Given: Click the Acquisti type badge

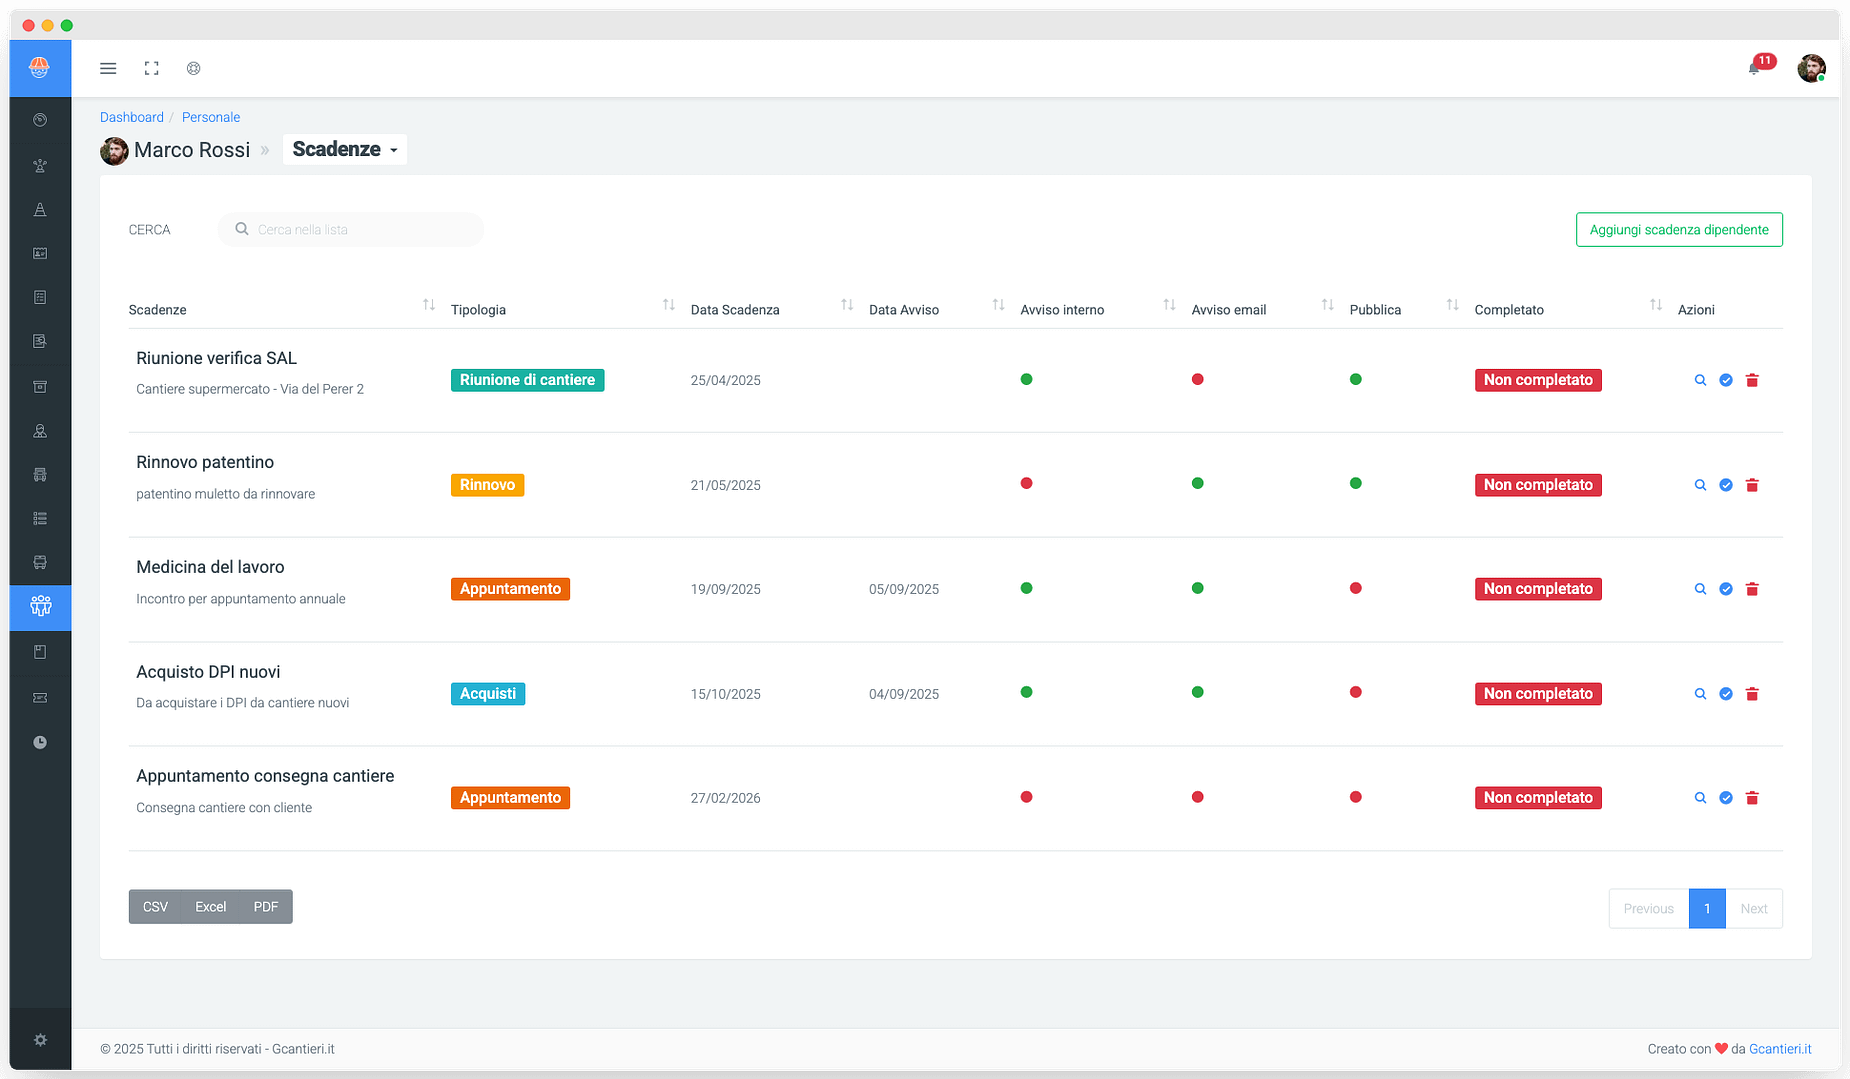Looking at the screenshot, I should coord(488,694).
